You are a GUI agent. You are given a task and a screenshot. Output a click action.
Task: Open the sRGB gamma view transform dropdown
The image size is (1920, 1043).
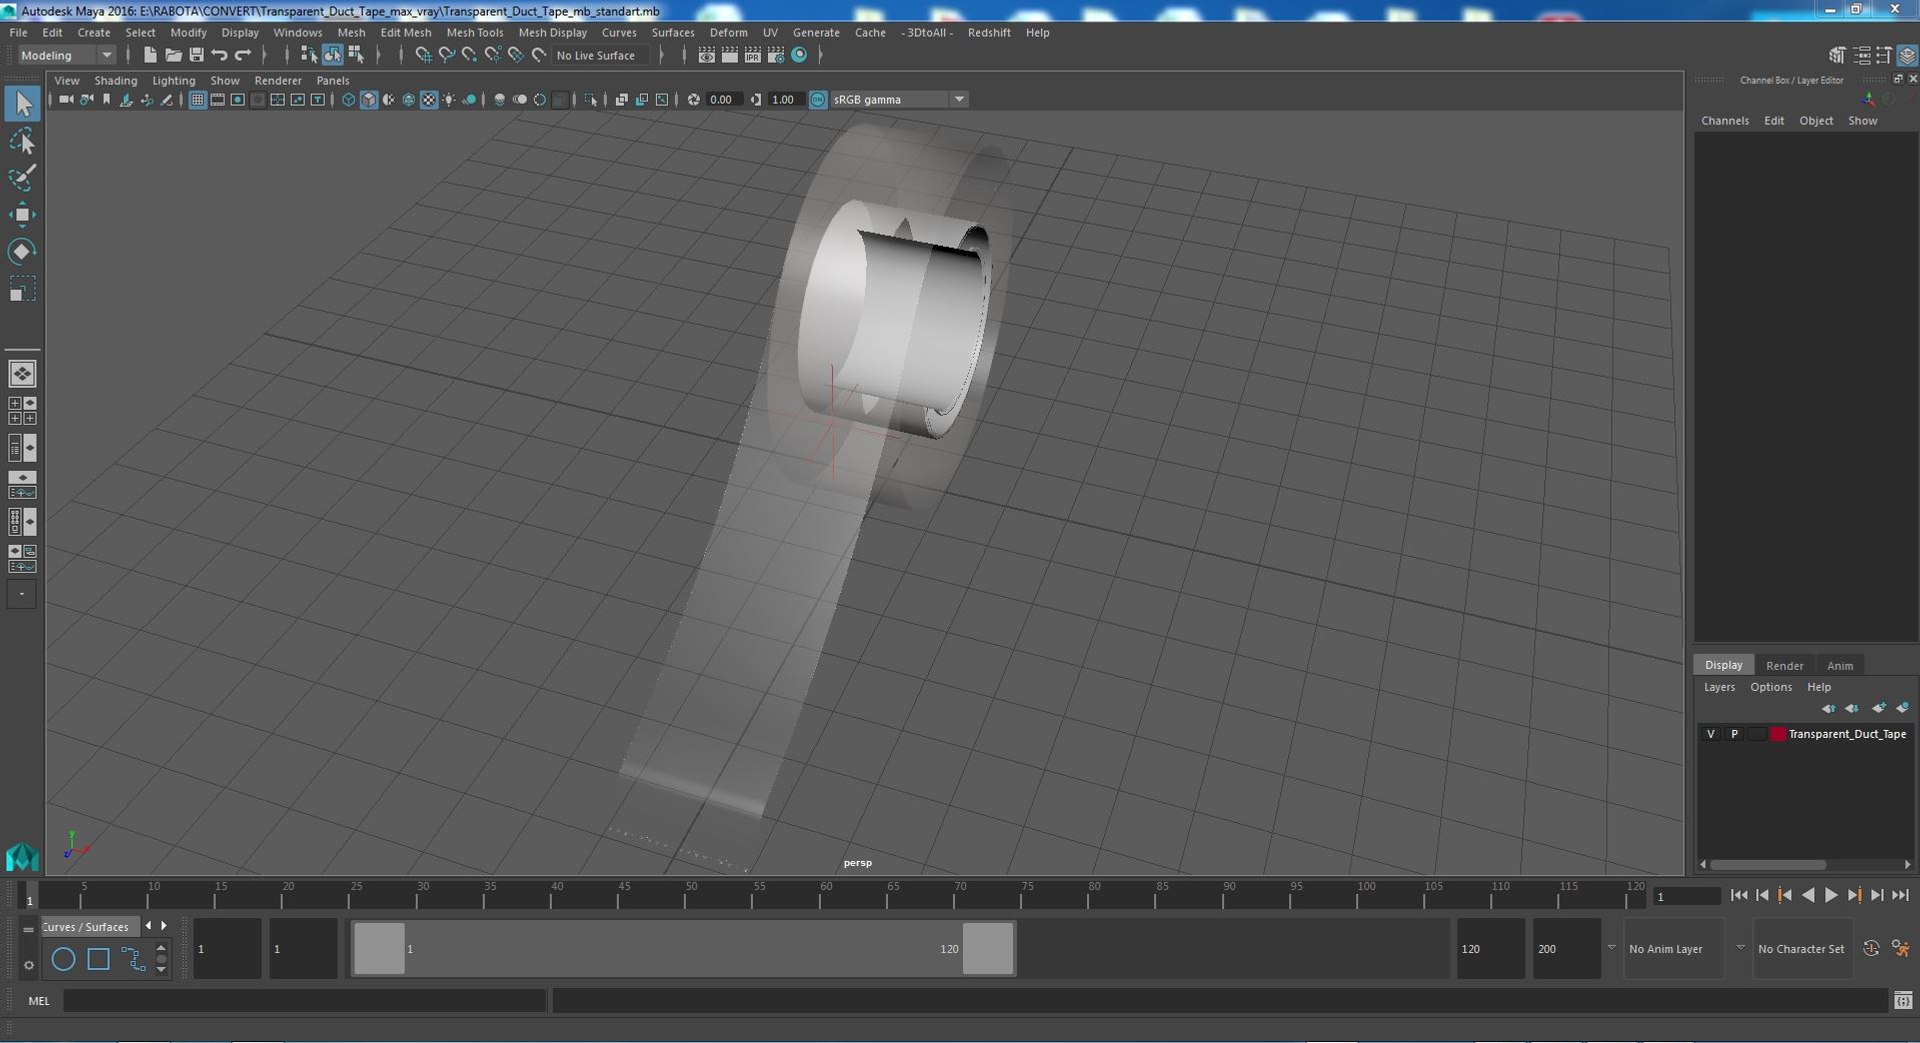[898, 99]
